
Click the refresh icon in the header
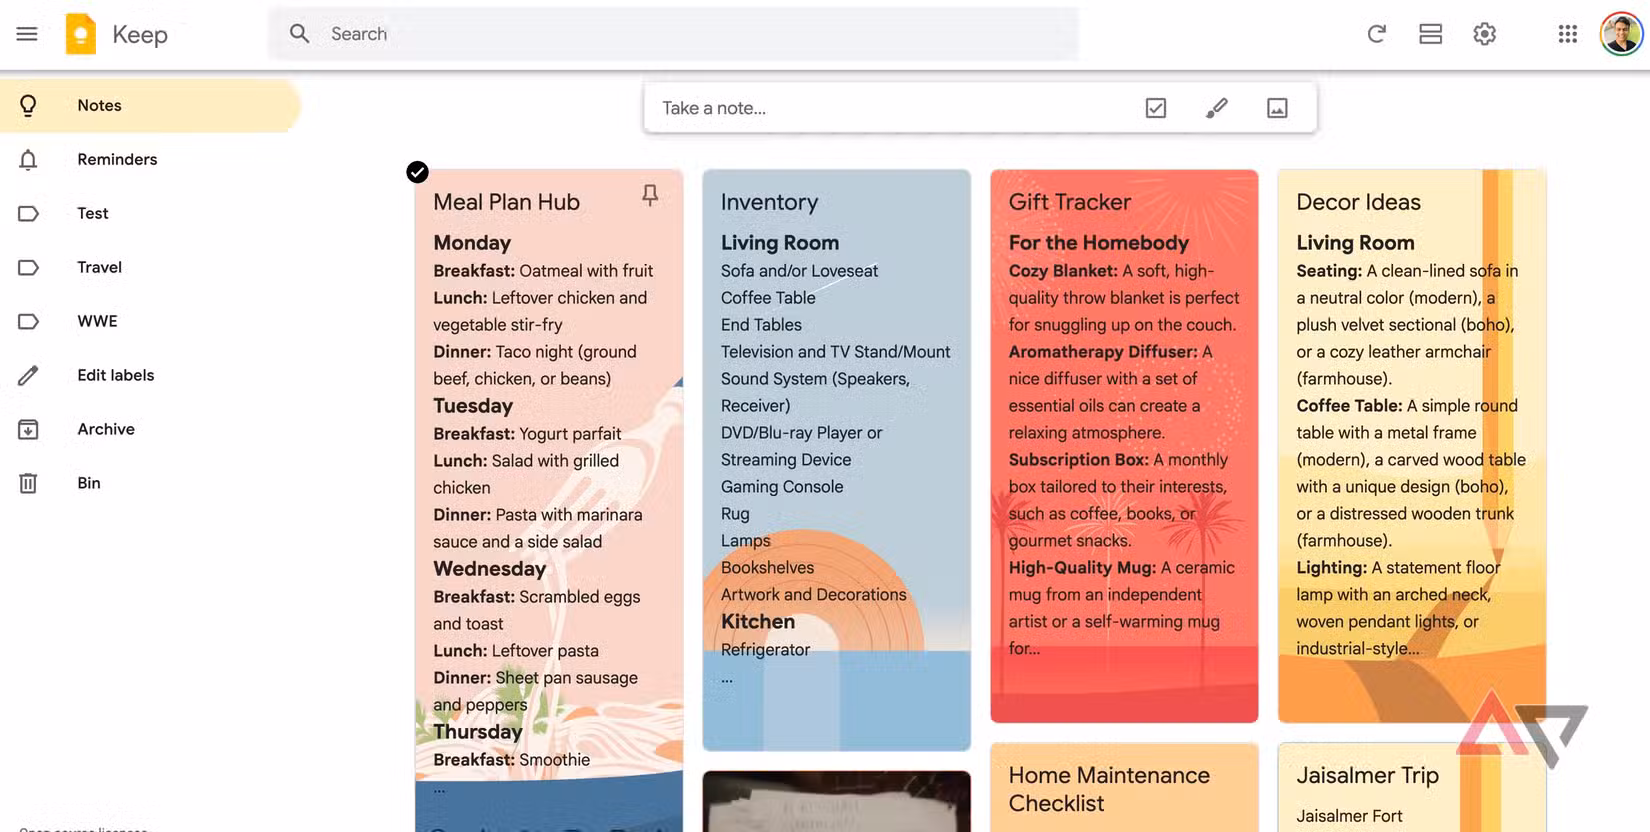(x=1377, y=34)
